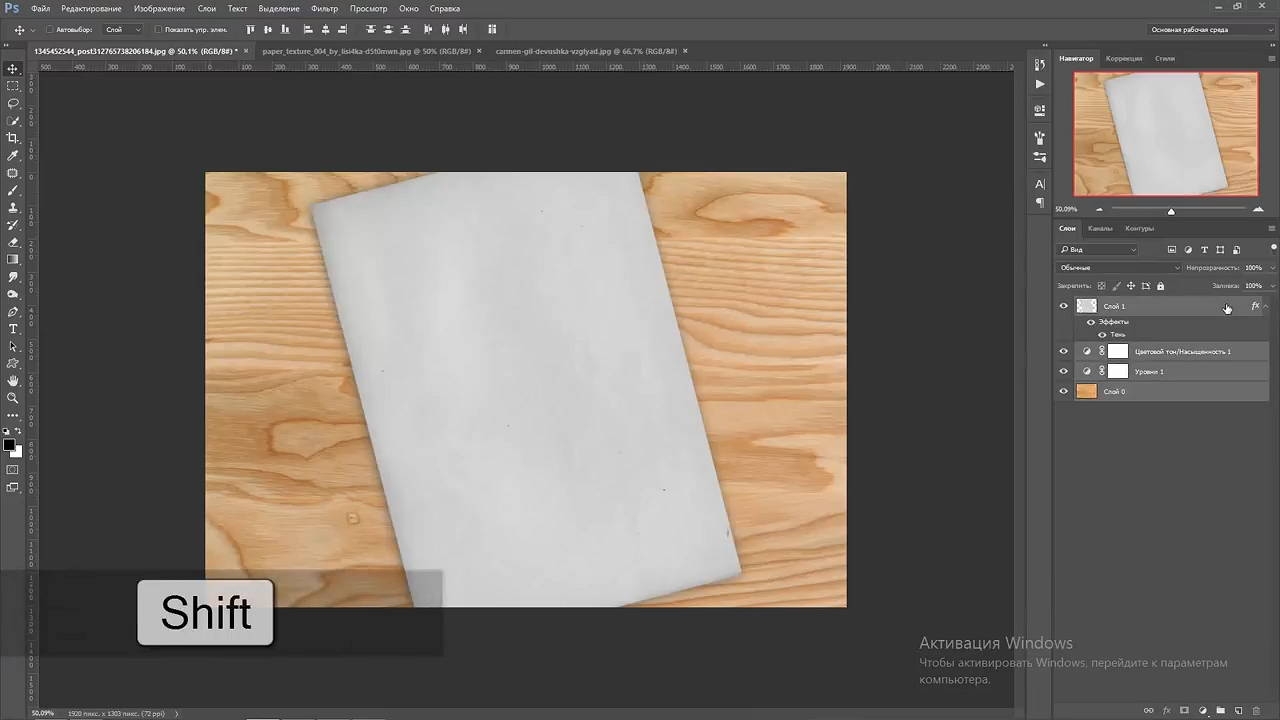1280x720 pixels.
Task: Select the Rectangular Marquee tool
Action: [13, 86]
